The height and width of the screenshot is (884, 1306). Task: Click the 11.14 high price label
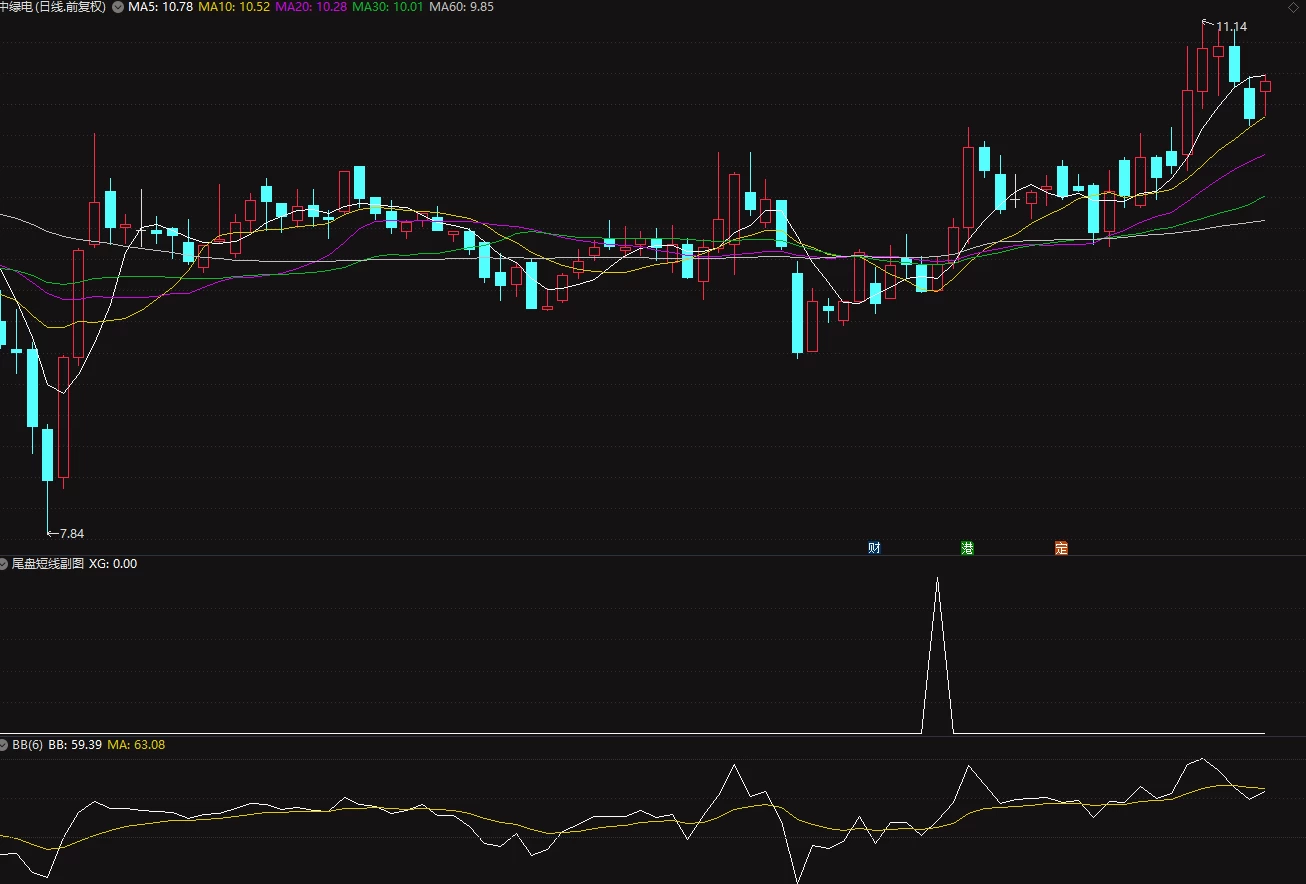pyautogui.click(x=1231, y=27)
